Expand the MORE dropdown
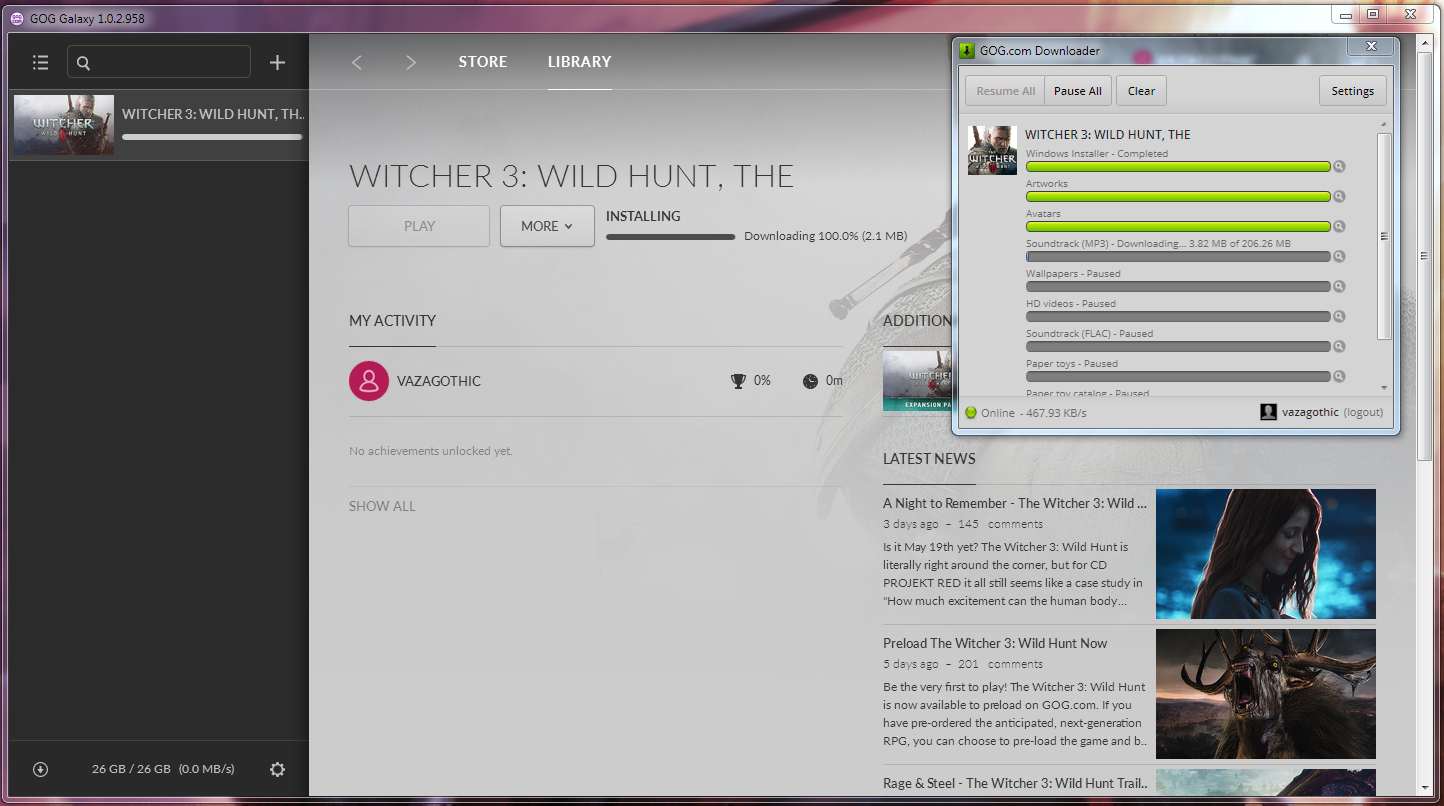The height and width of the screenshot is (806, 1444). click(547, 226)
